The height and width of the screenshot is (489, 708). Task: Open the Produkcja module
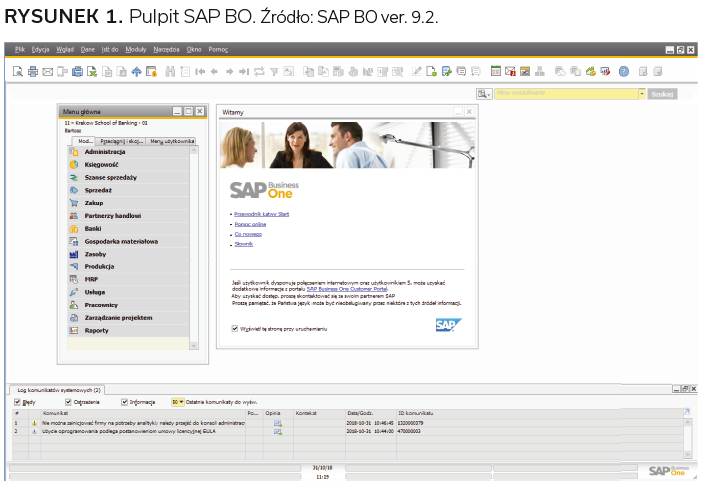(x=128, y=266)
